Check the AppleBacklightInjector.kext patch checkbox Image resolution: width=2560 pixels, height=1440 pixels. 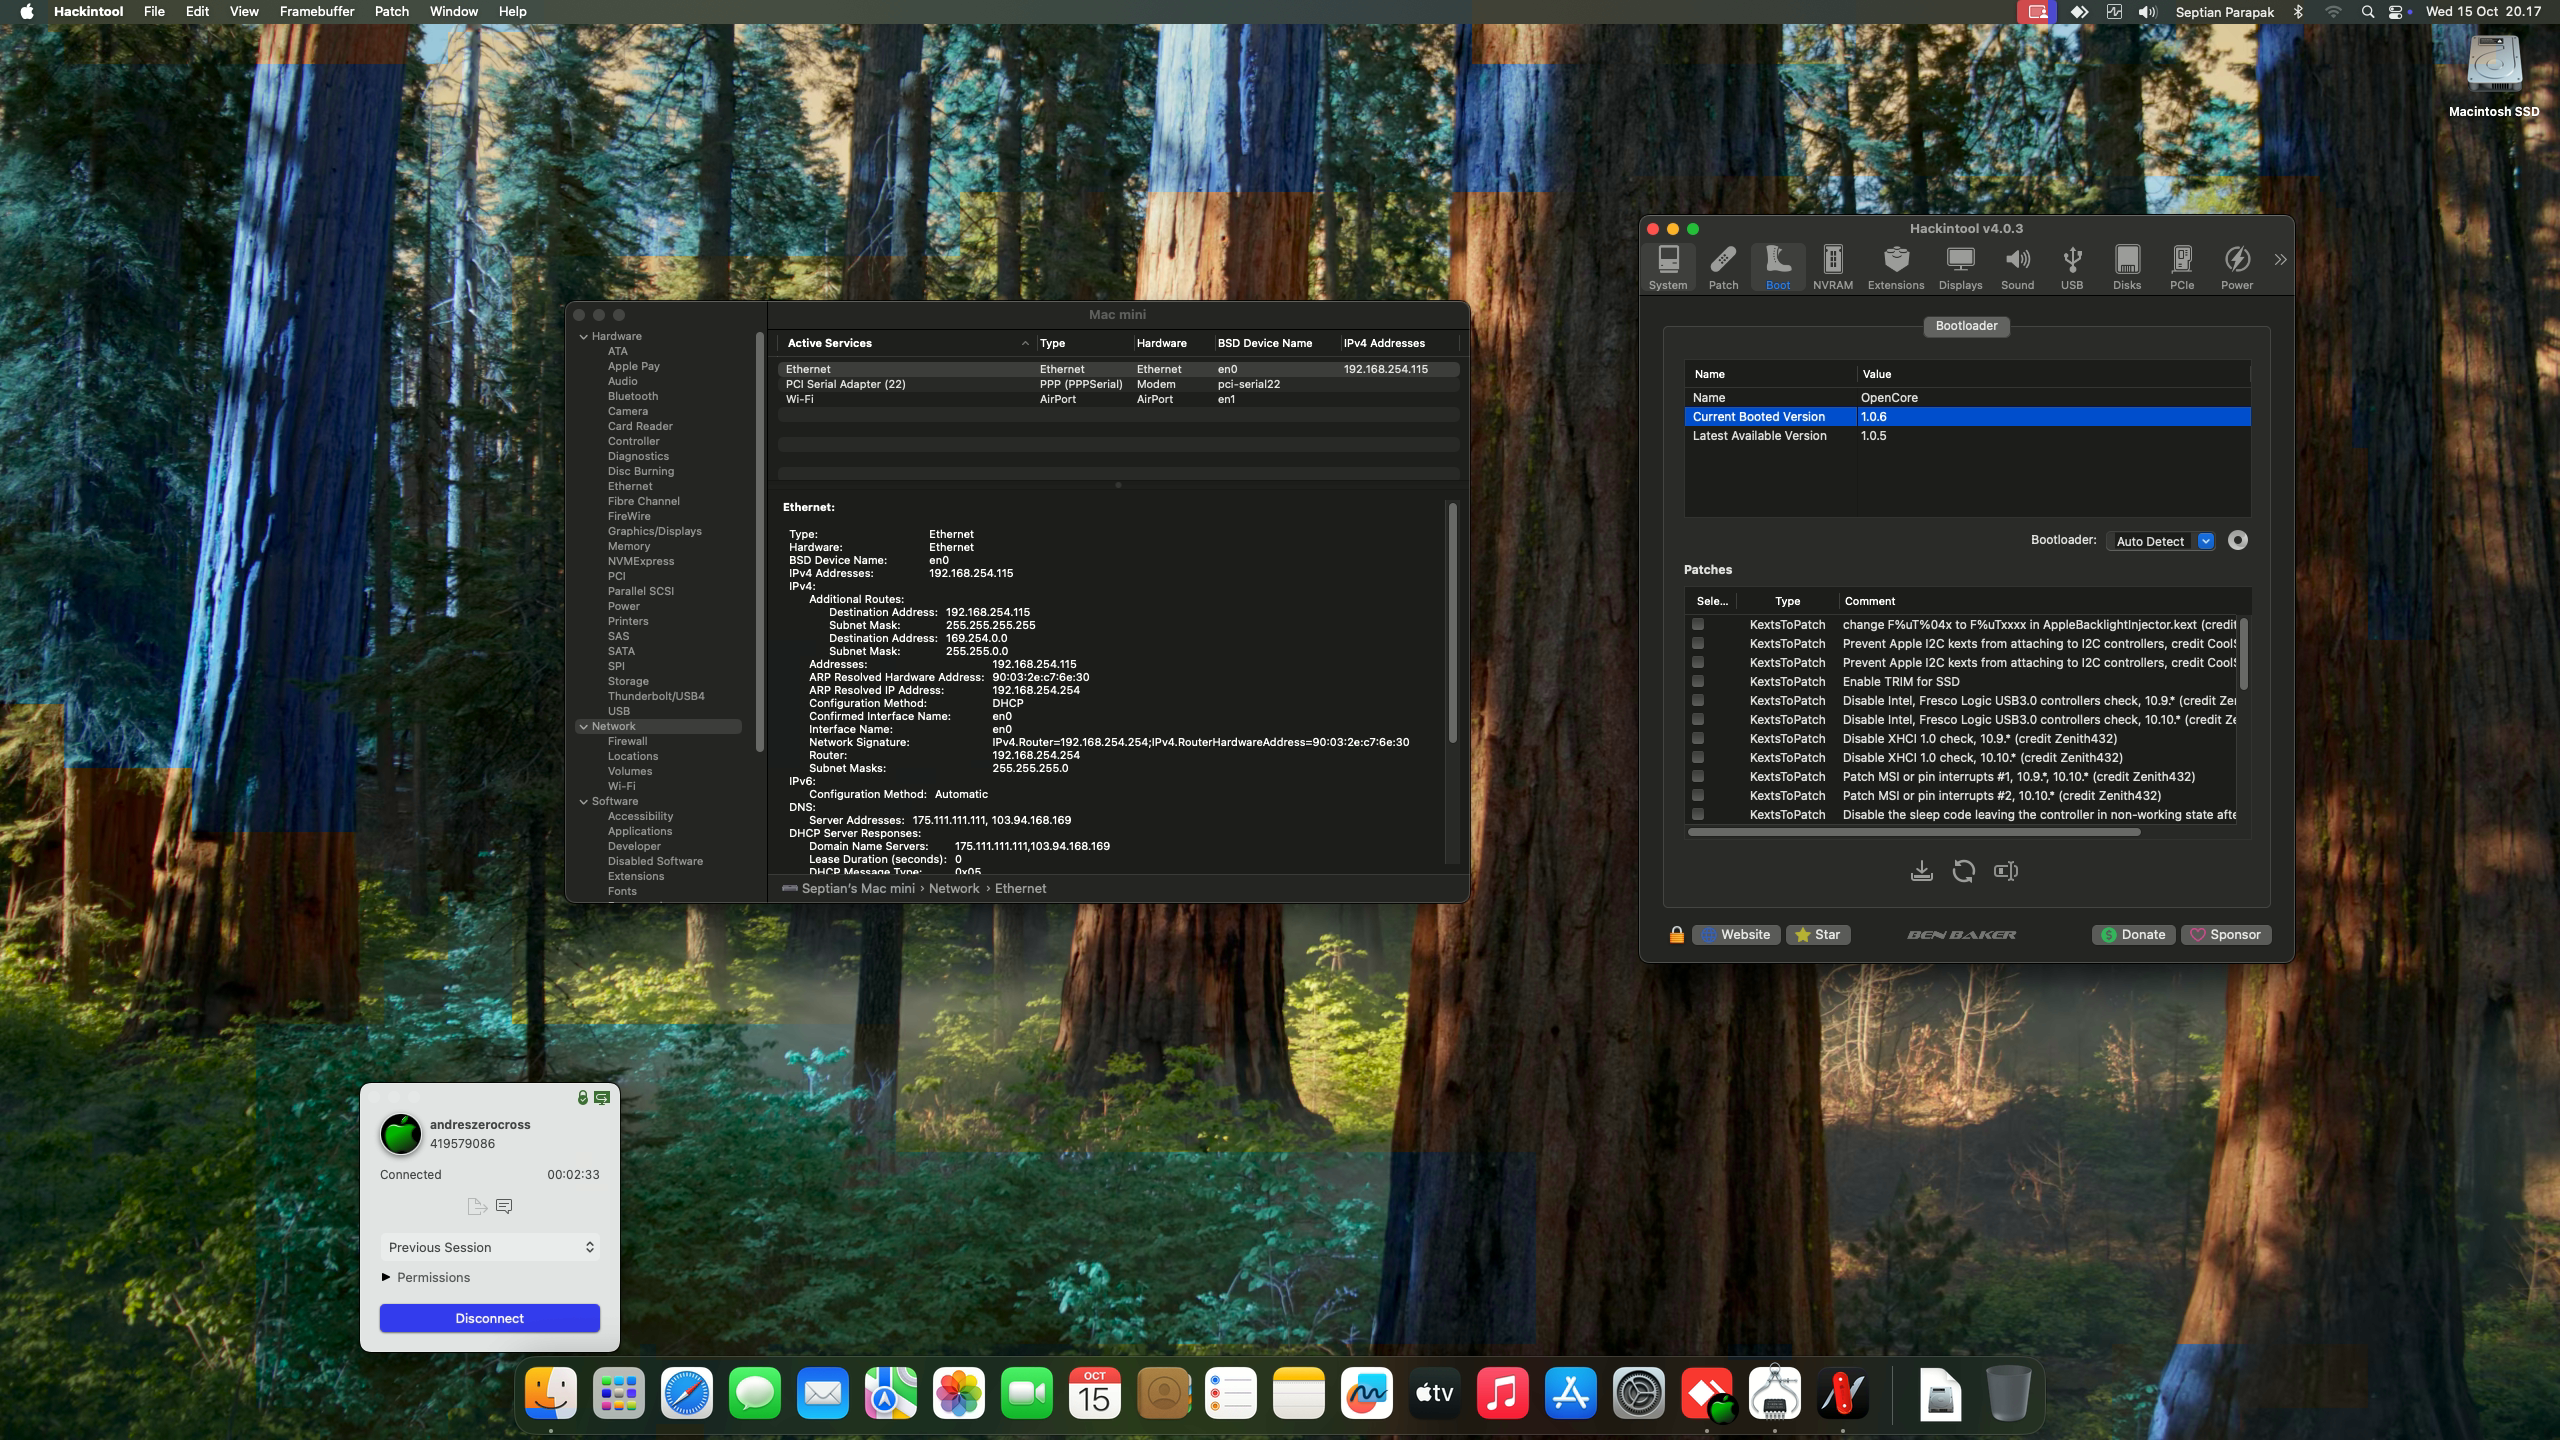(1698, 624)
